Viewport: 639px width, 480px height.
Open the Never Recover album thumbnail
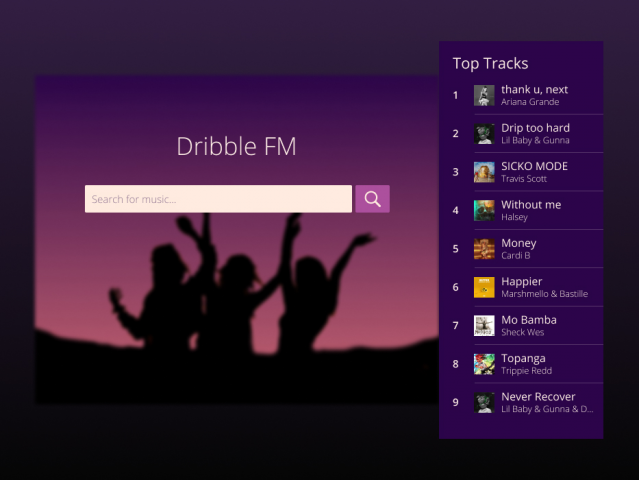pyautogui.click(x=484, y=403)
